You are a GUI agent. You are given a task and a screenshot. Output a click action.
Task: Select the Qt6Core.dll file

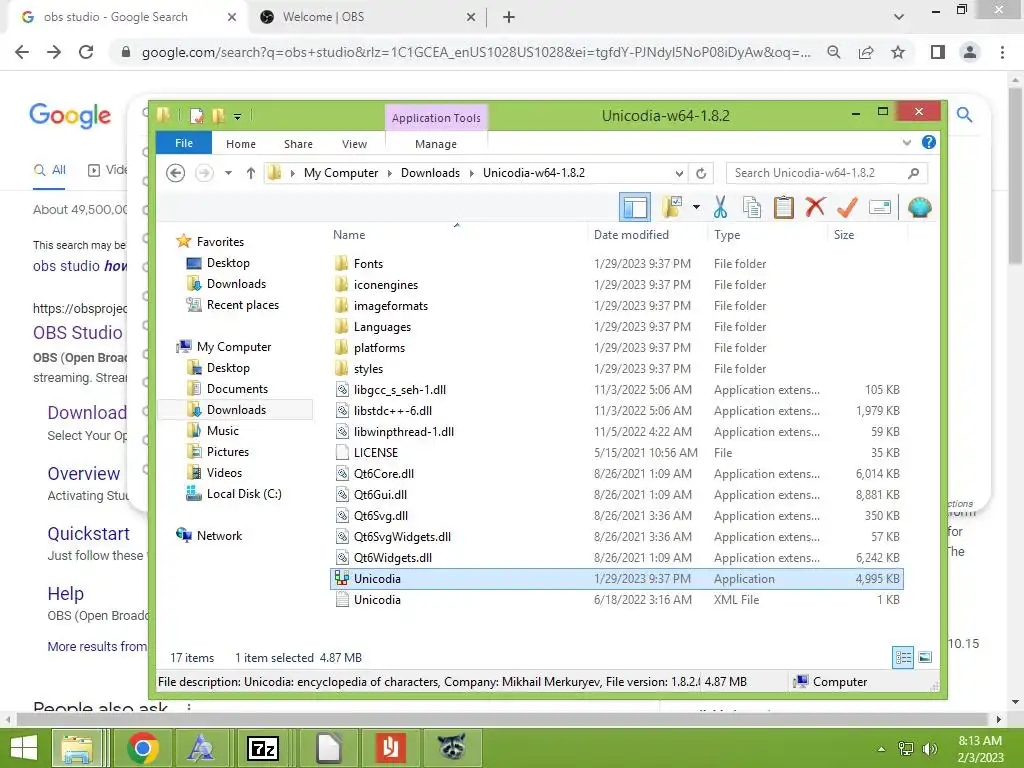[x=383, y=473]
